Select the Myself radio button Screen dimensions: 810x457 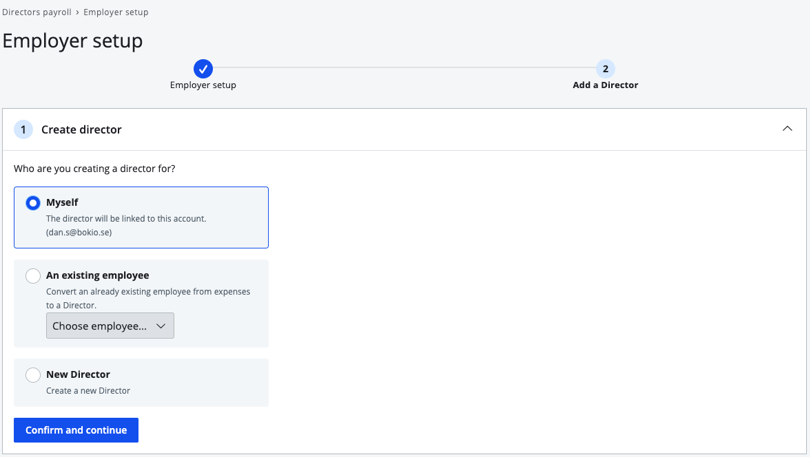point(33,203)
